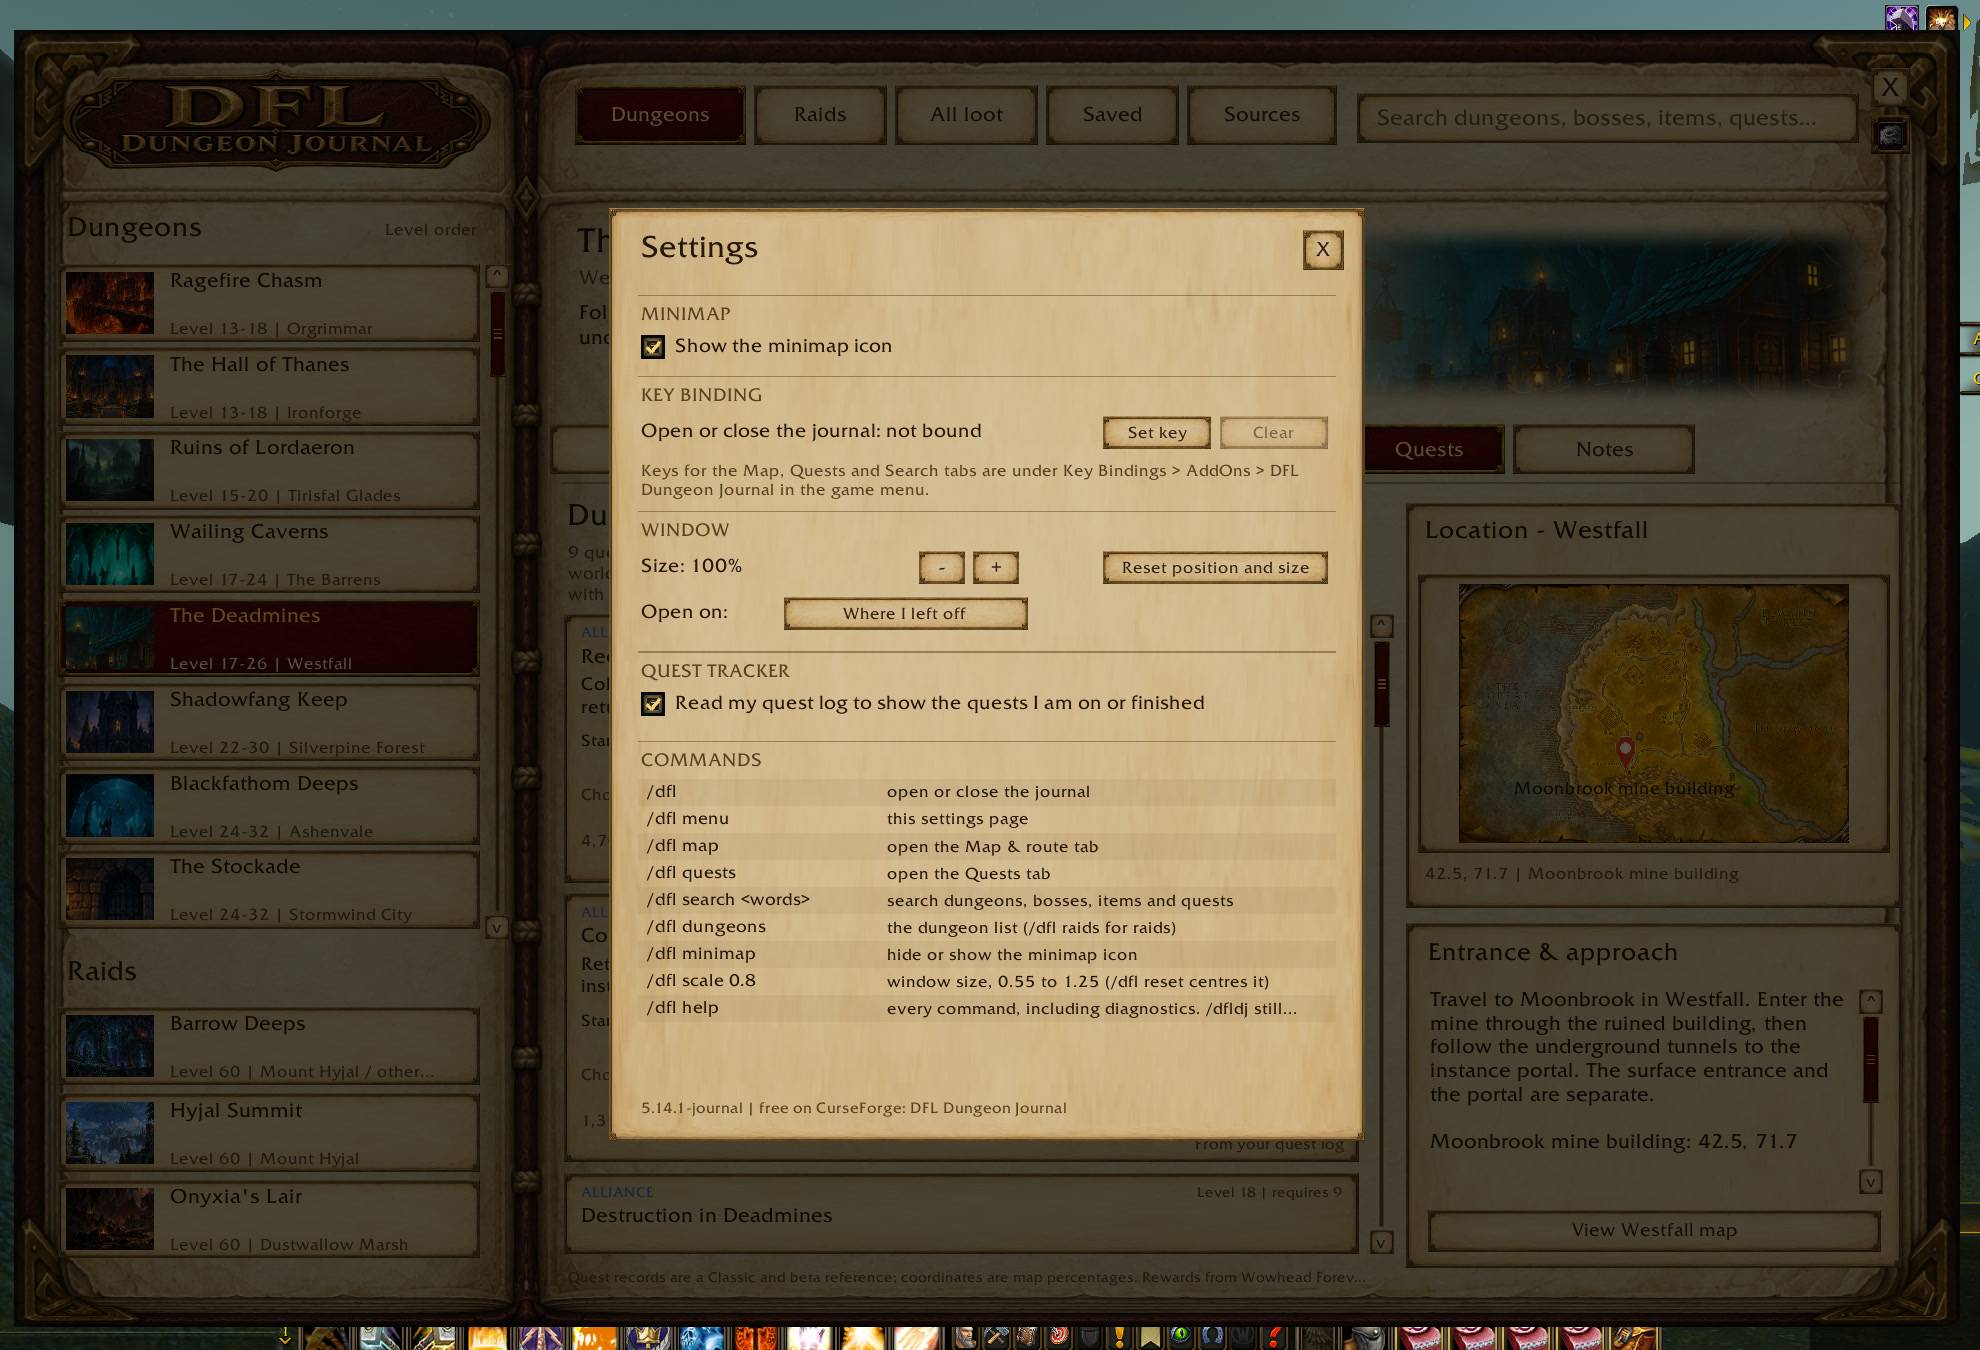The height and width of the screenshot is (1350, 1980).
Task: Close the Settings dialog
Action: tap(1323, 249)
